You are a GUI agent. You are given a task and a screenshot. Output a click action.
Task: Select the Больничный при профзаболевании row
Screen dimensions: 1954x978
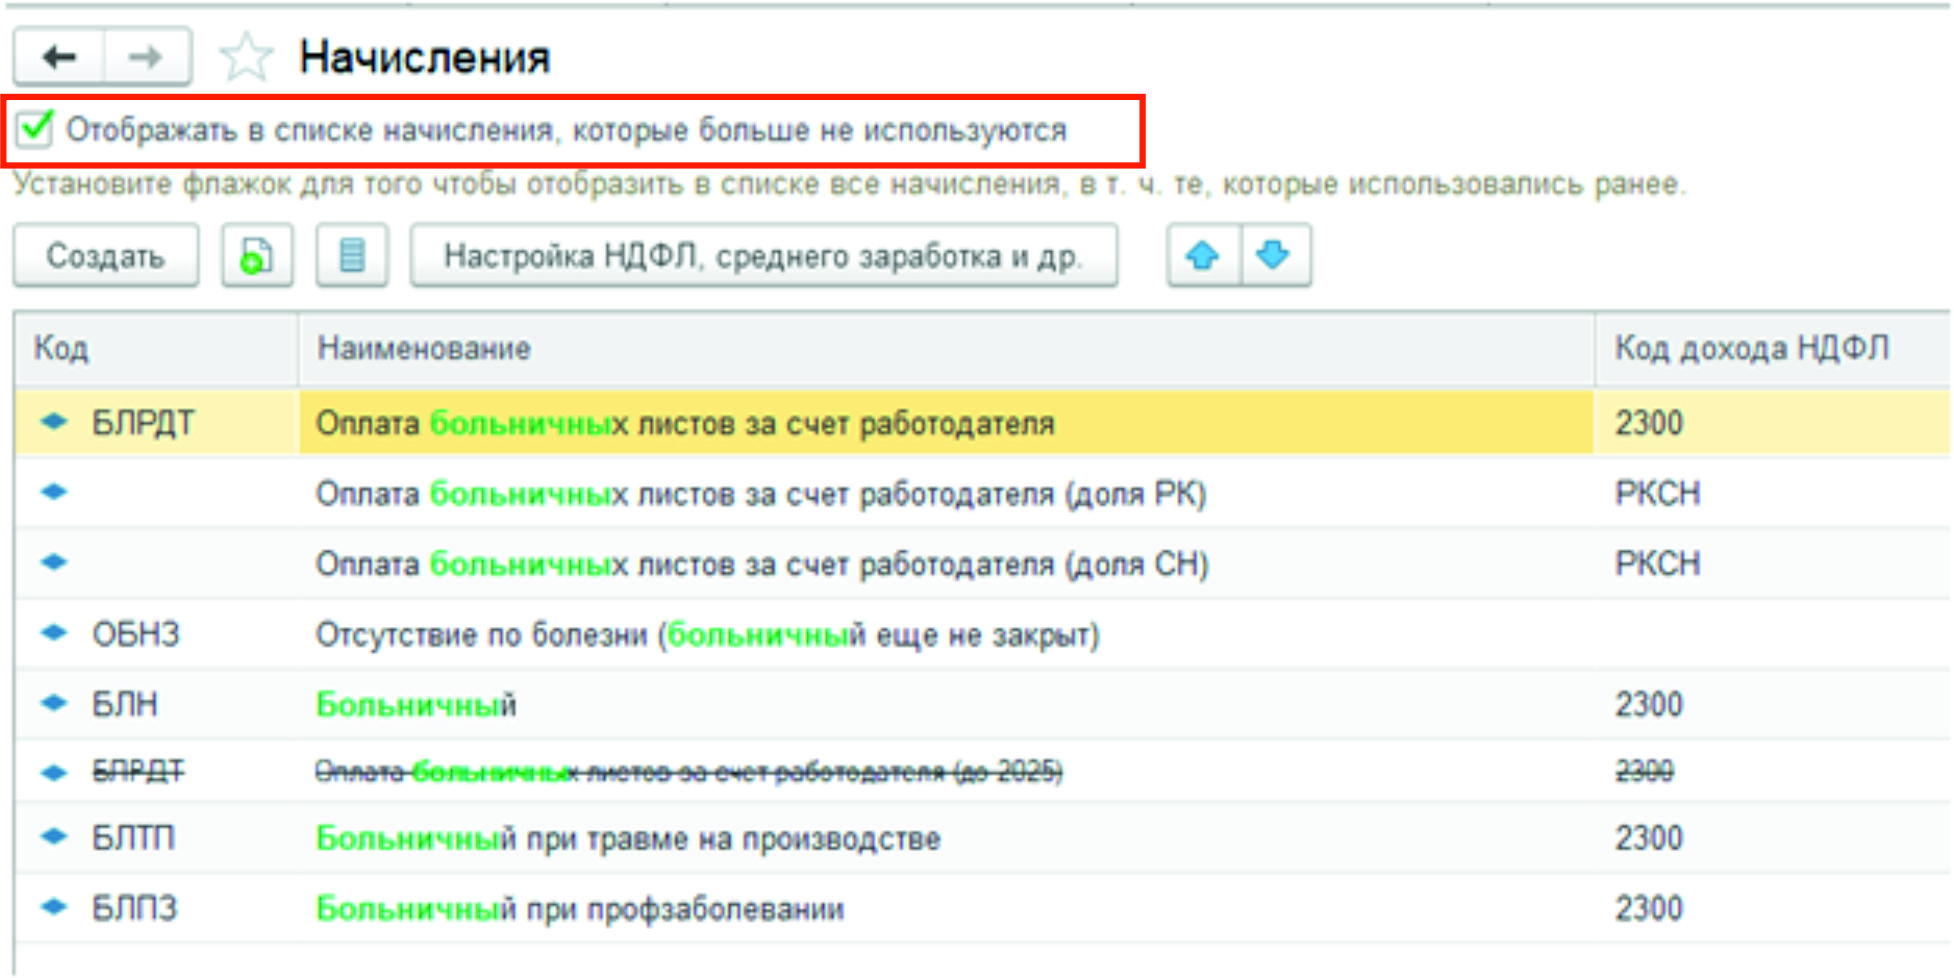(x=580, y=908)
